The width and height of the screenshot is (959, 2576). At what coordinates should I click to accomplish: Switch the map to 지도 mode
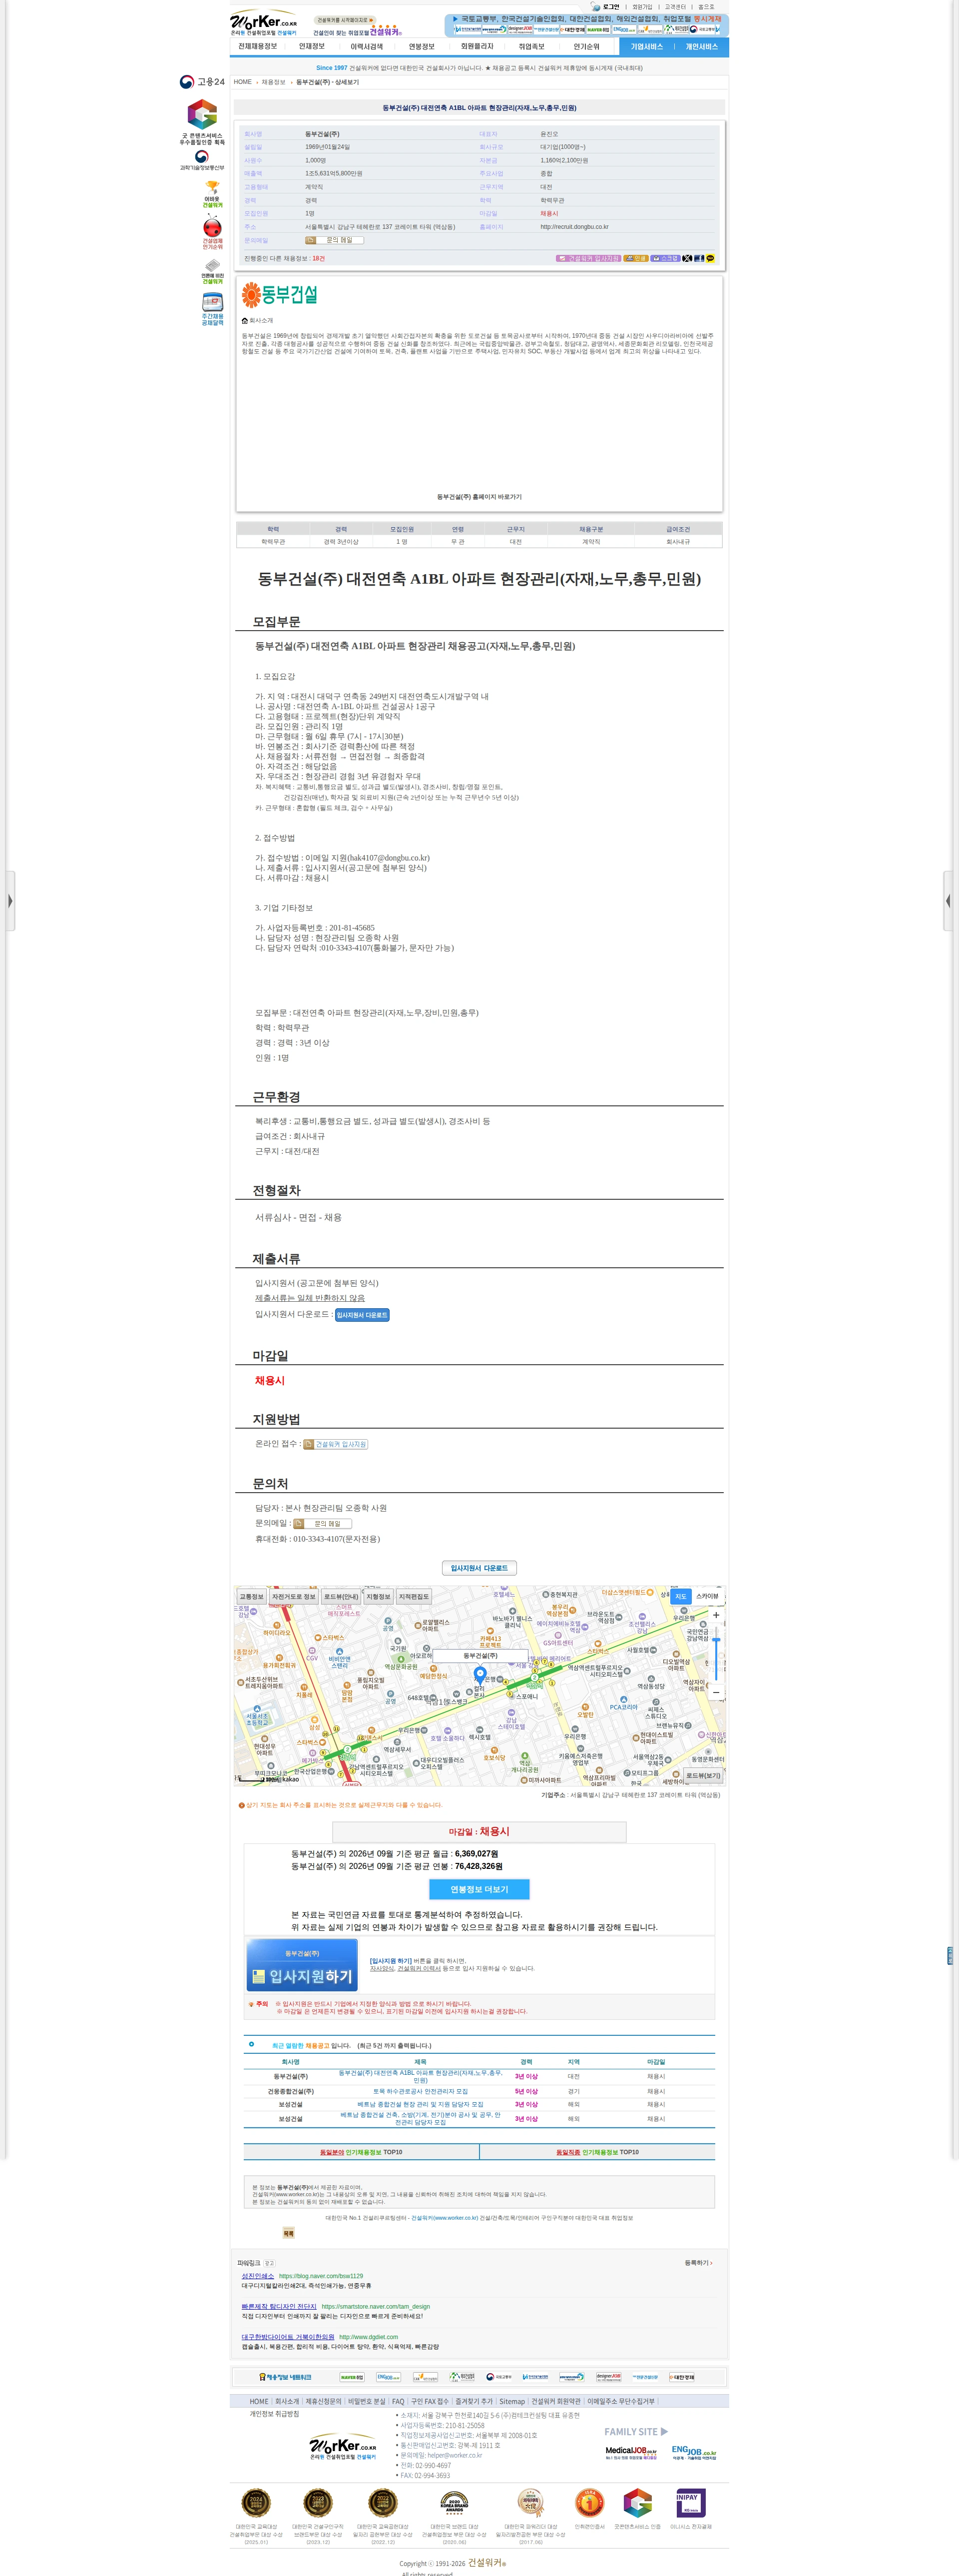click(x=681, y=1596)
